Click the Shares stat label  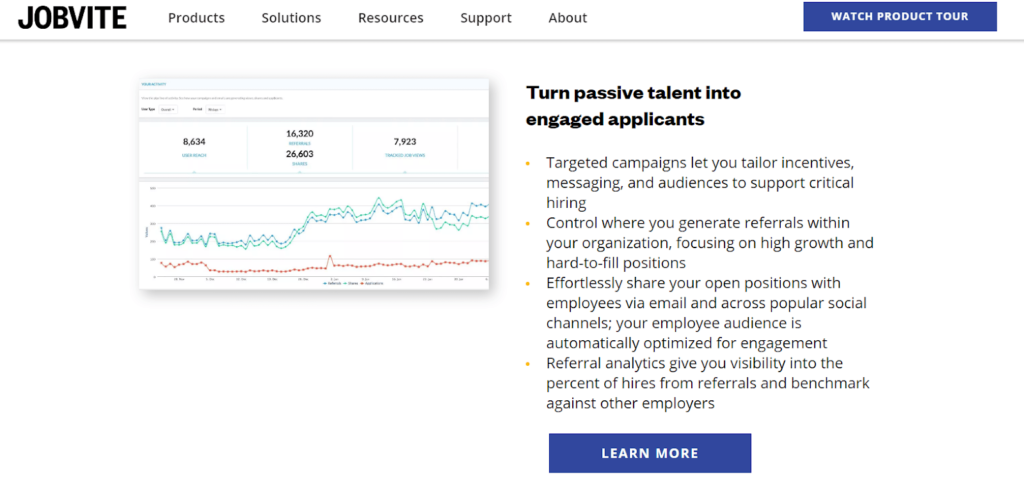pos(299,164)
